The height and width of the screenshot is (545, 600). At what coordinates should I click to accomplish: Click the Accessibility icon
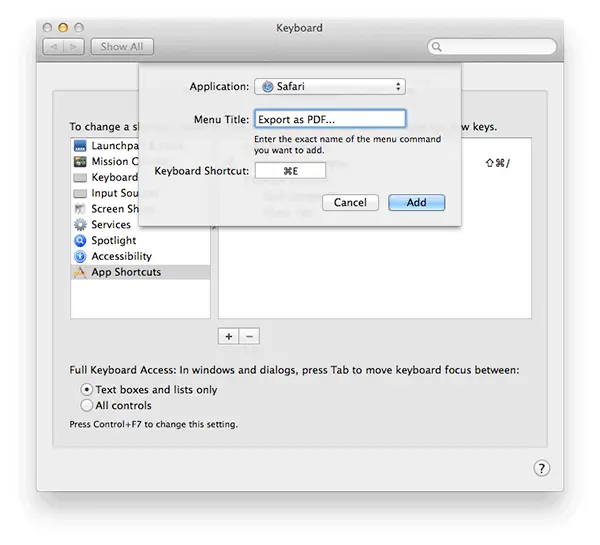coord(80,256)
